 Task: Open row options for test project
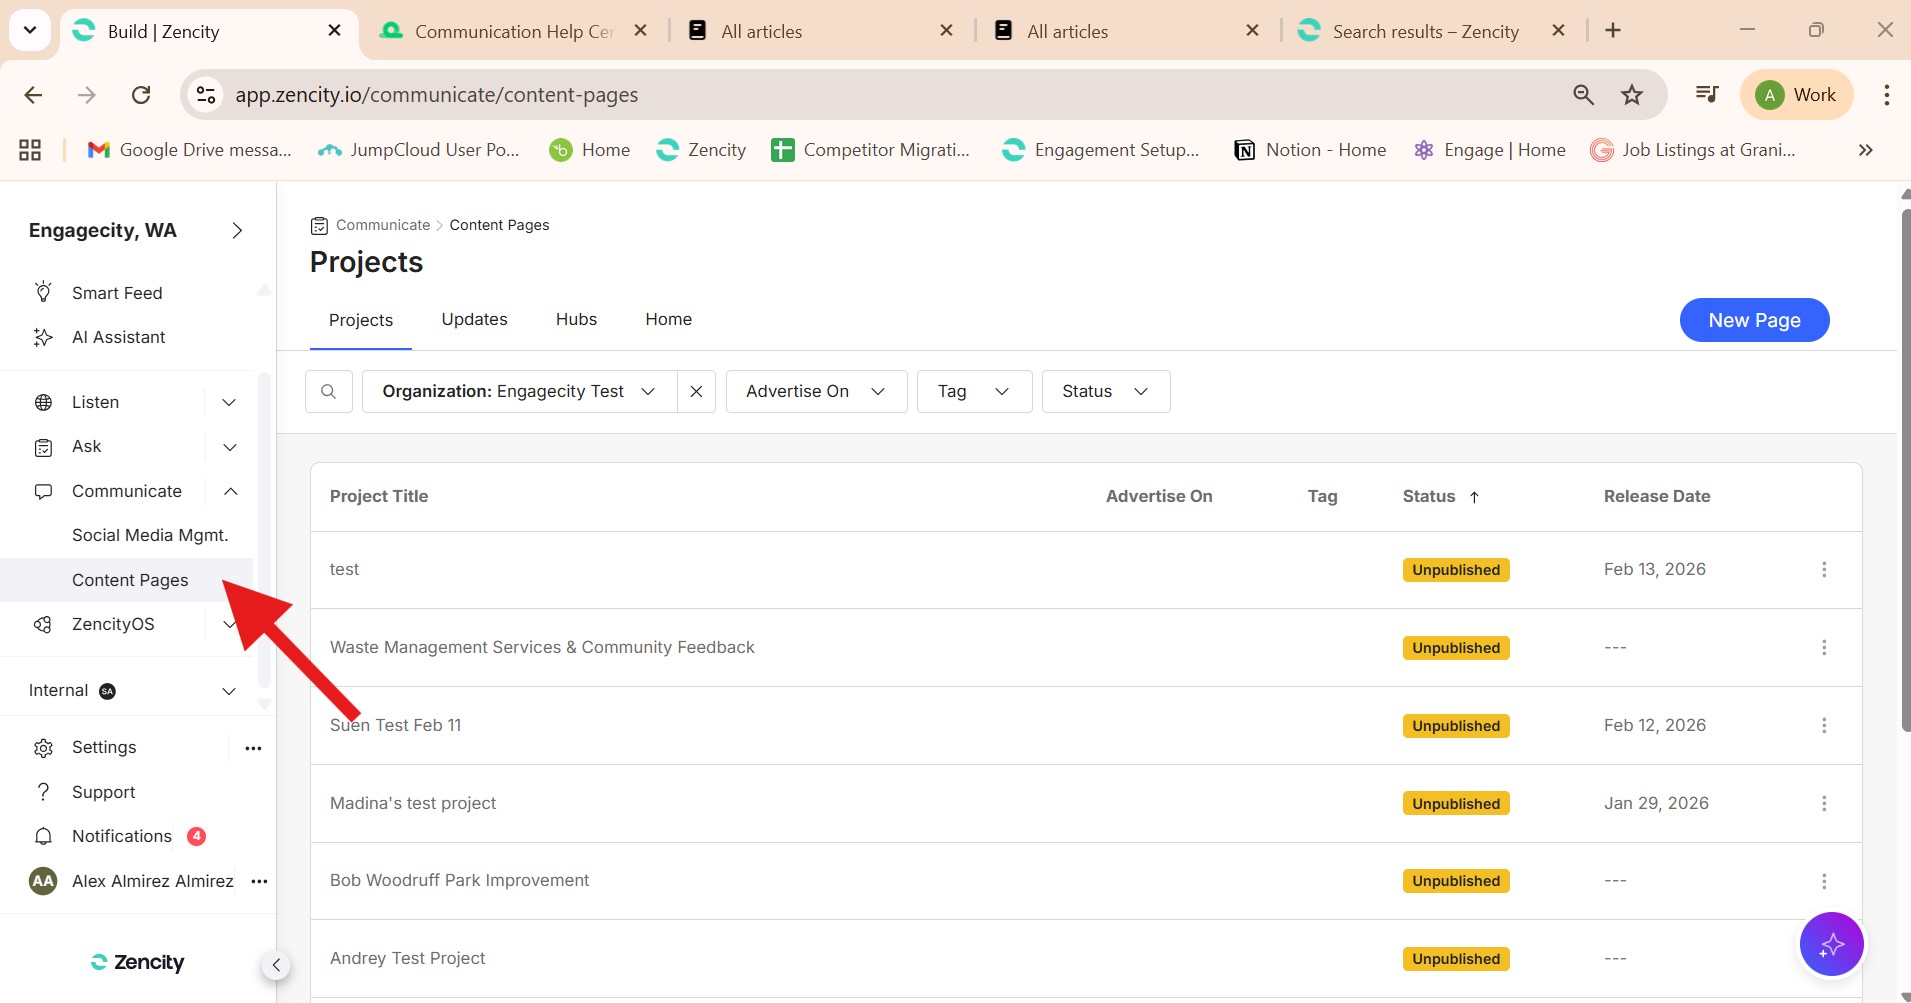tap(1824, 569)
